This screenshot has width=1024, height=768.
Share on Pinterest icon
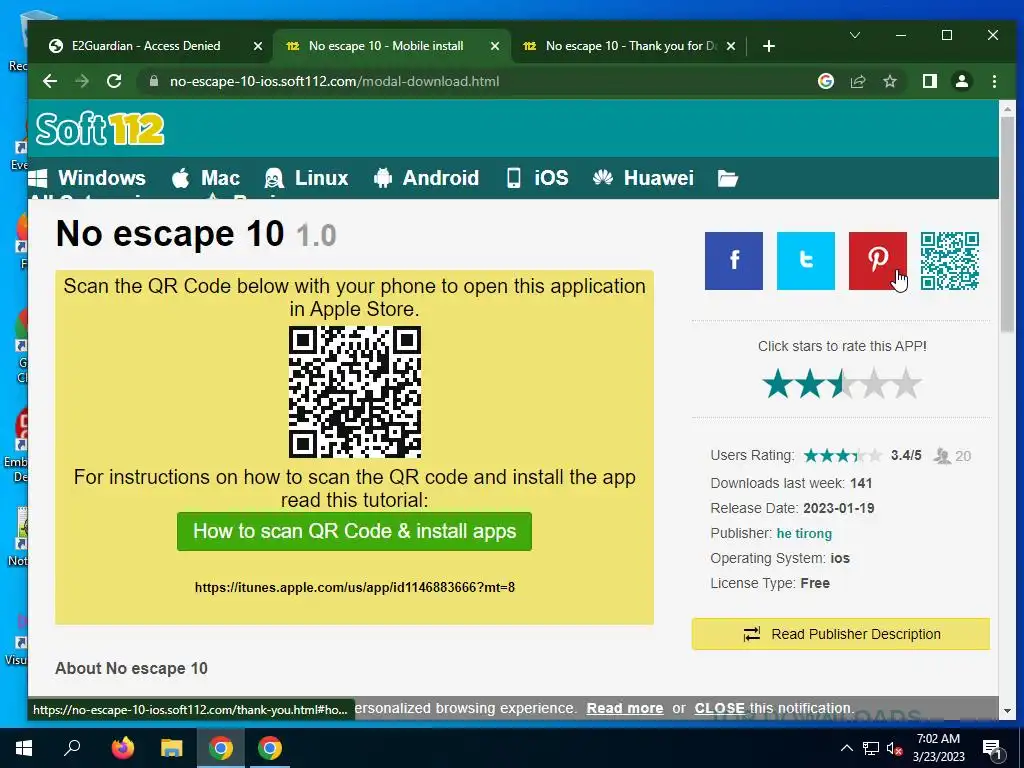pyautogui.click(x=877, y=261)
